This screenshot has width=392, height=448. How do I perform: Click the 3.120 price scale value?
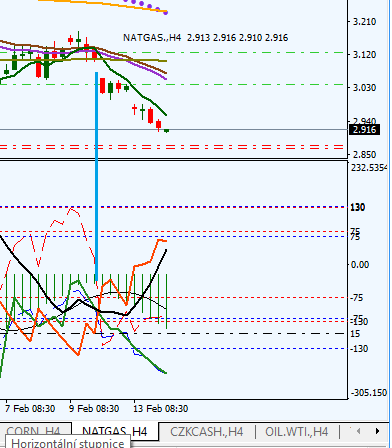(364, 54)
